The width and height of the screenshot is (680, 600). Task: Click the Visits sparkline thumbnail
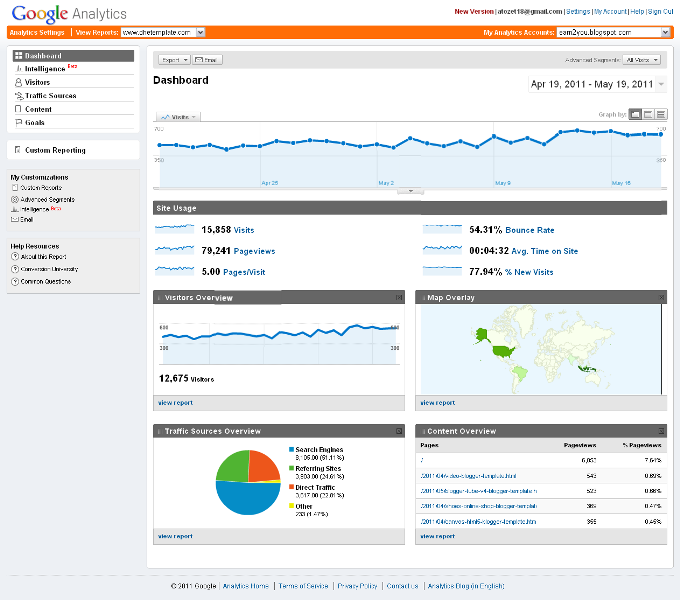[174, 228]
